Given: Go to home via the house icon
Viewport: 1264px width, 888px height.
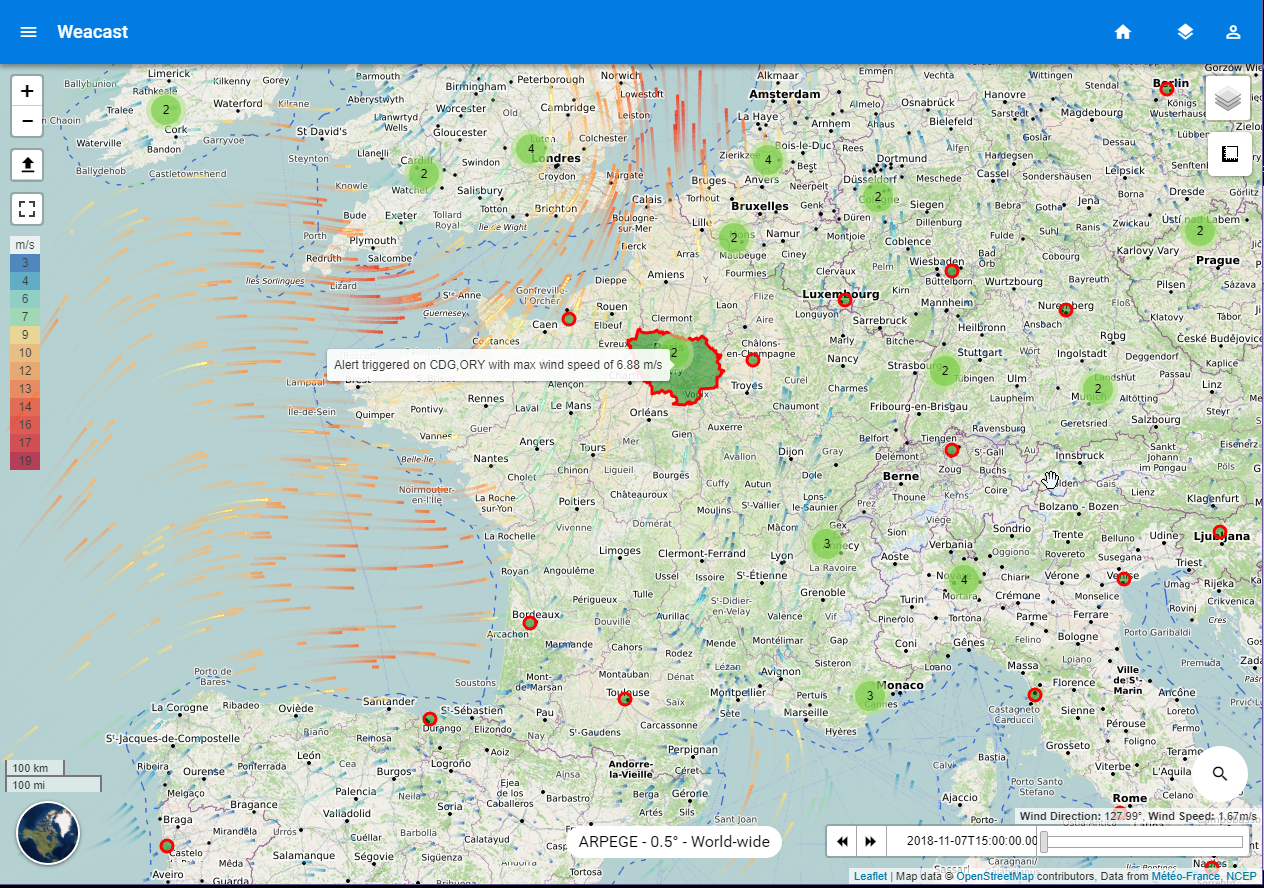Looking at the screenshot, I should (1123, 32).
